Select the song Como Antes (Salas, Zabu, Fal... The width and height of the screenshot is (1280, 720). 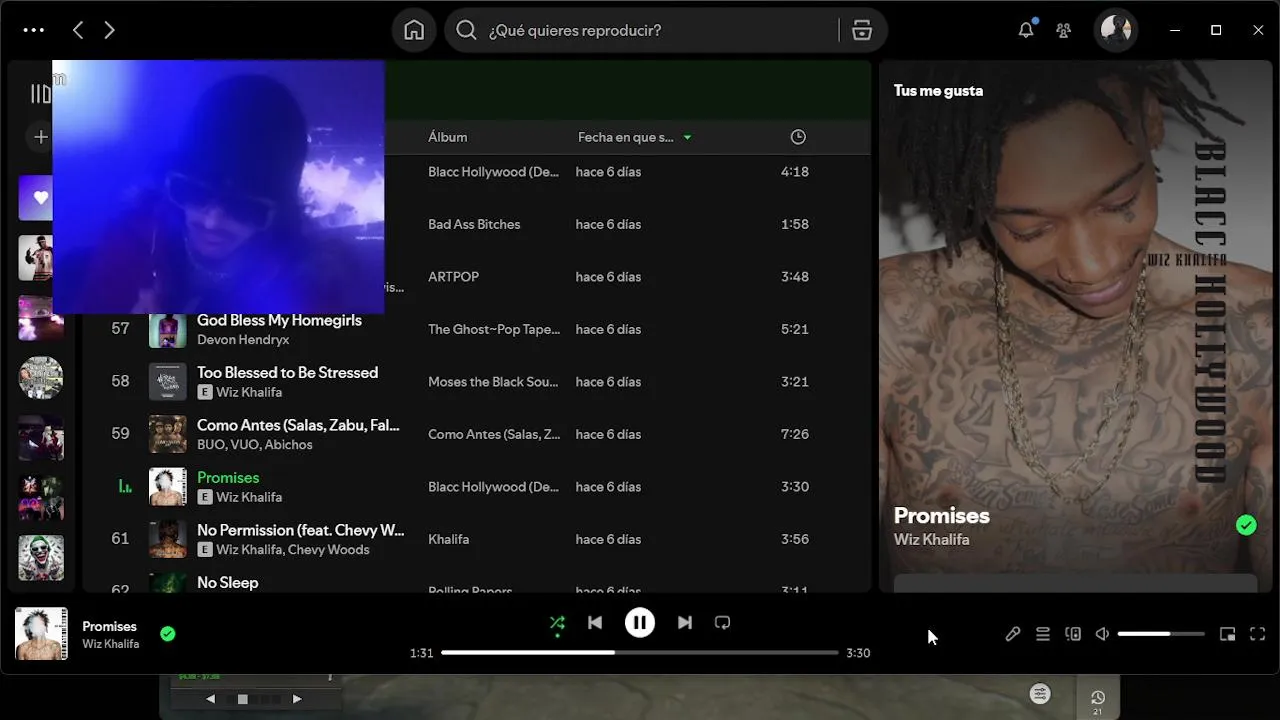click(x=298, y=425)
